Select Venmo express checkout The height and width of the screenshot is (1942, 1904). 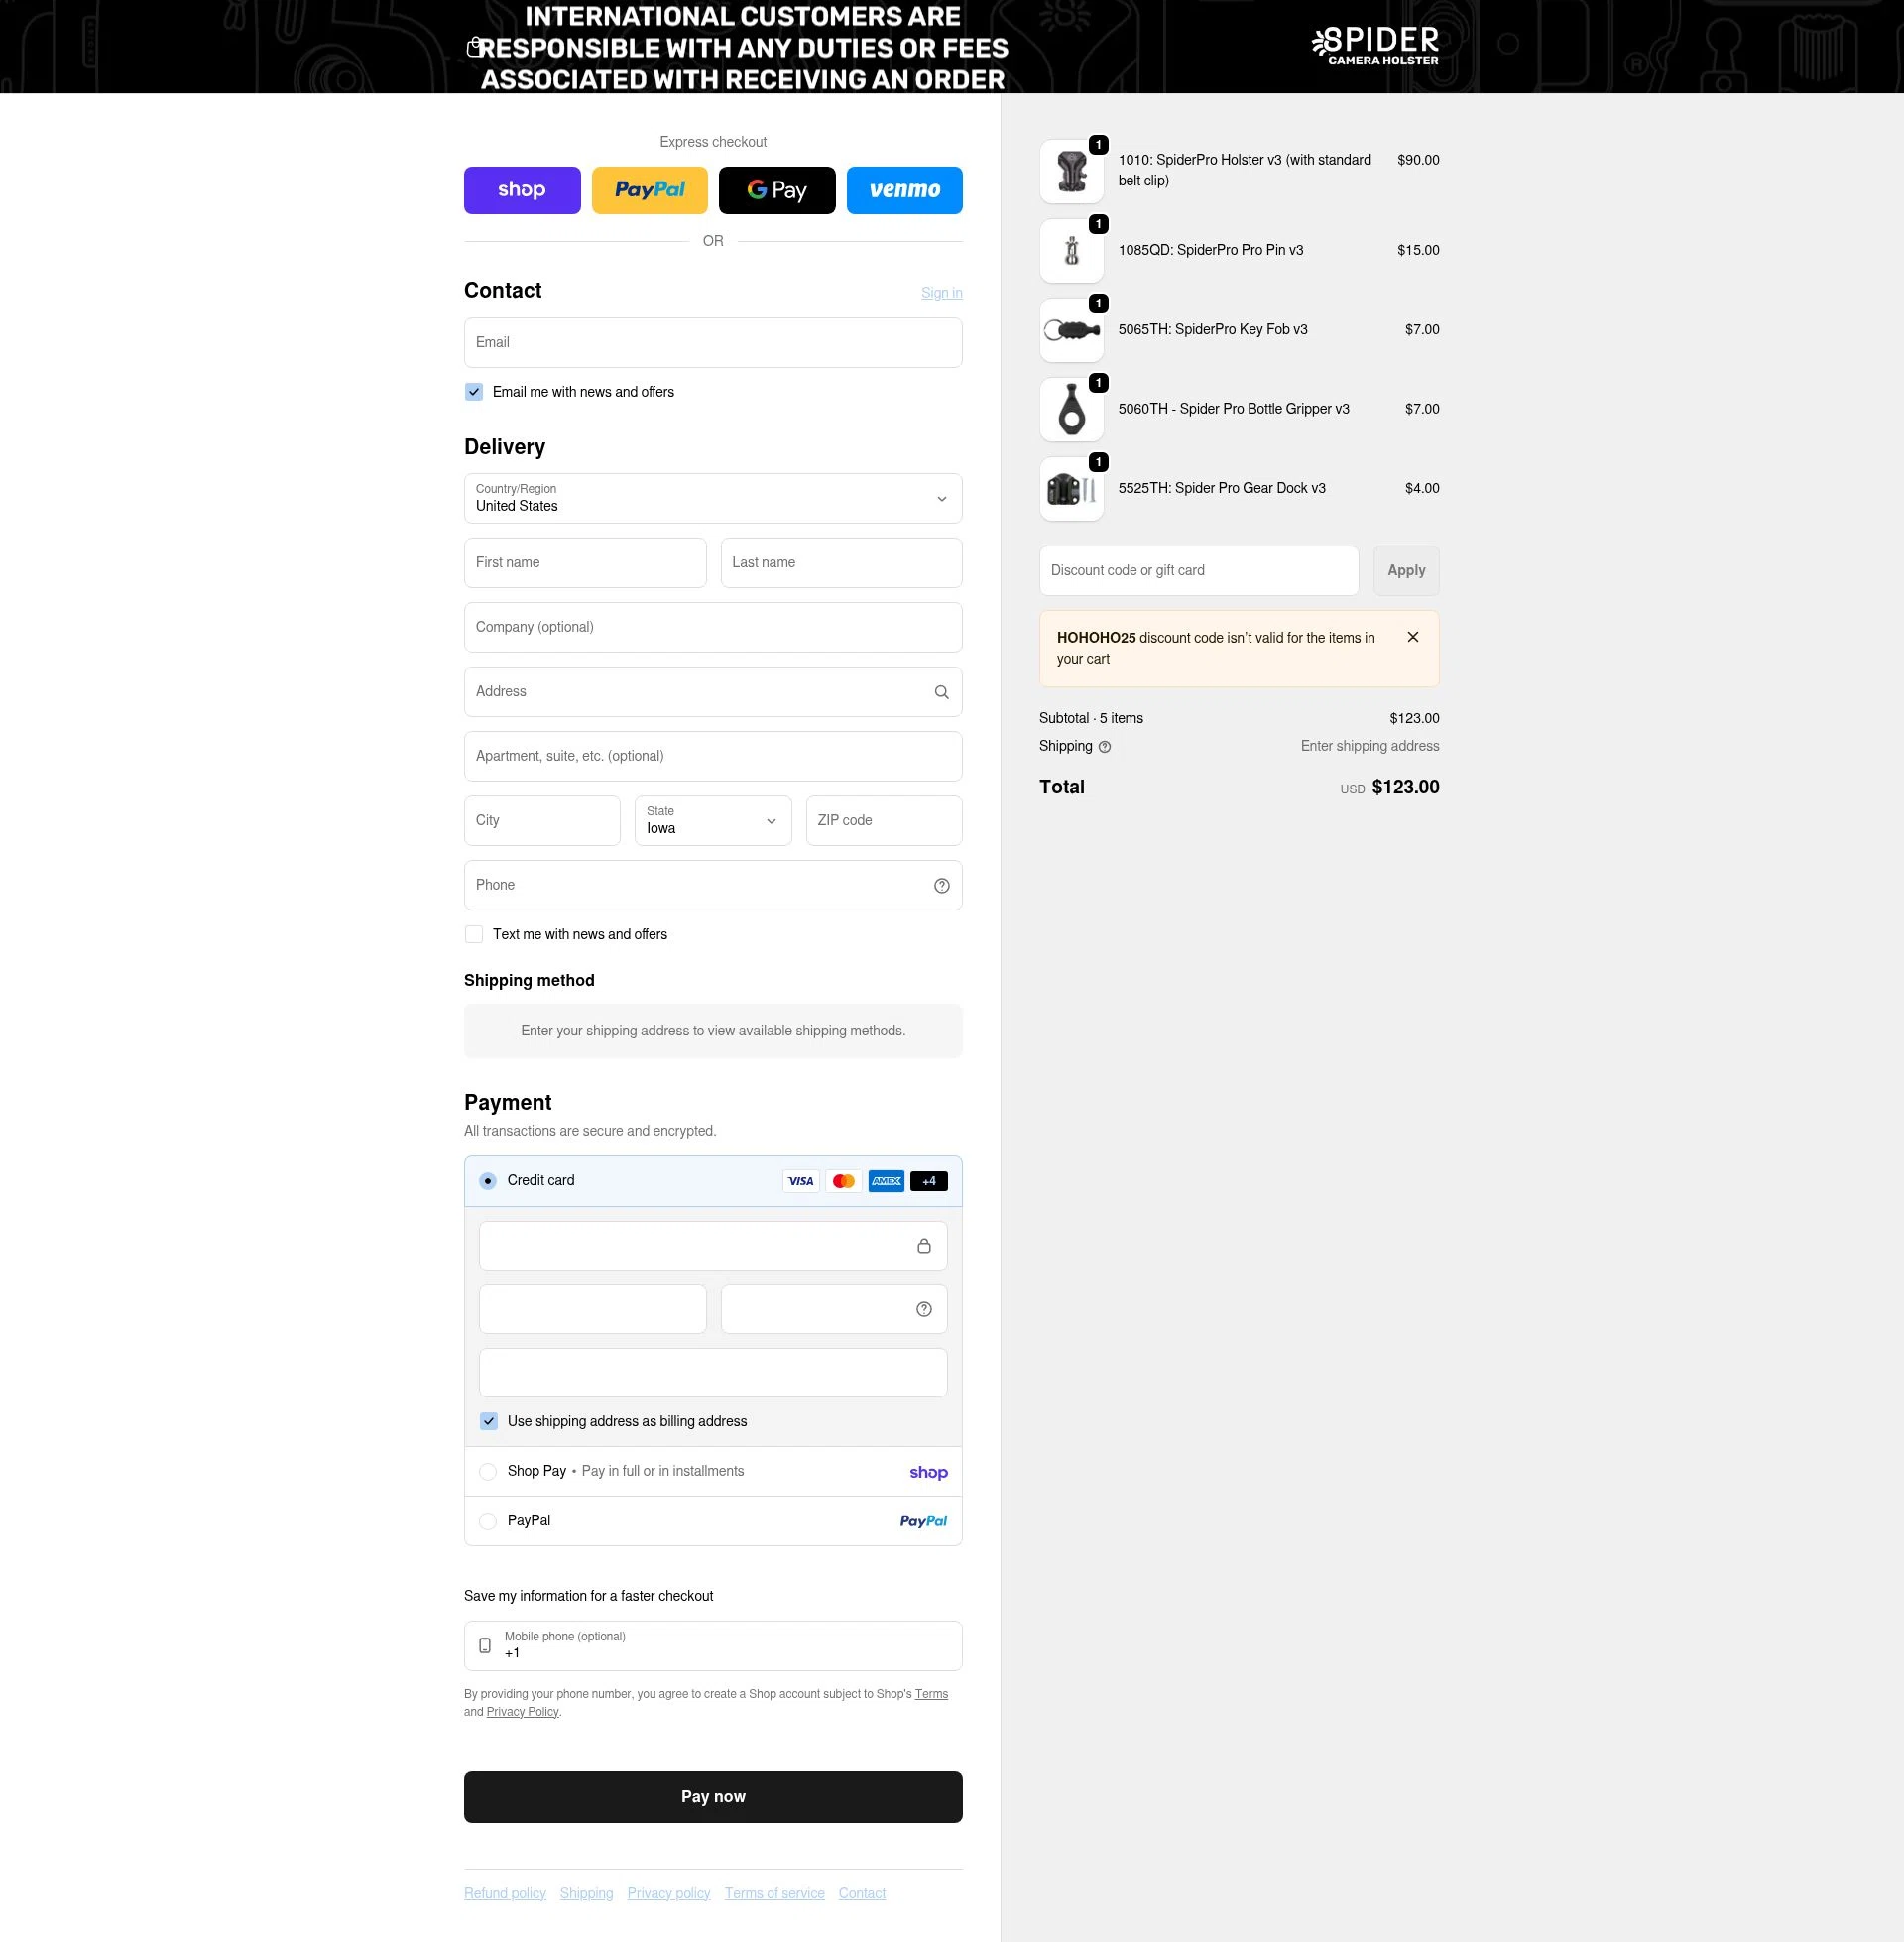point(904,190)
